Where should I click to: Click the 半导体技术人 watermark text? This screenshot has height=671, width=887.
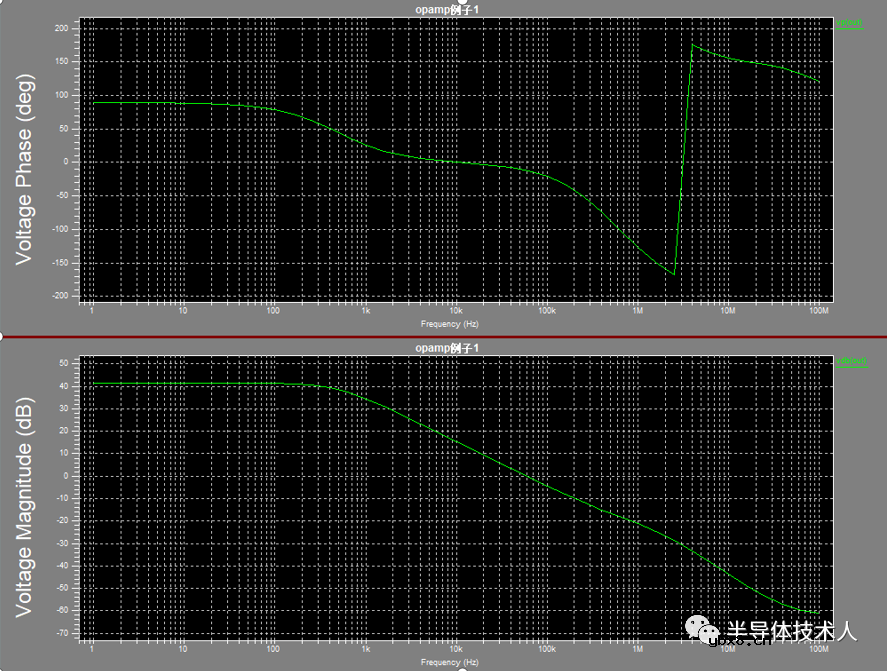790,631
